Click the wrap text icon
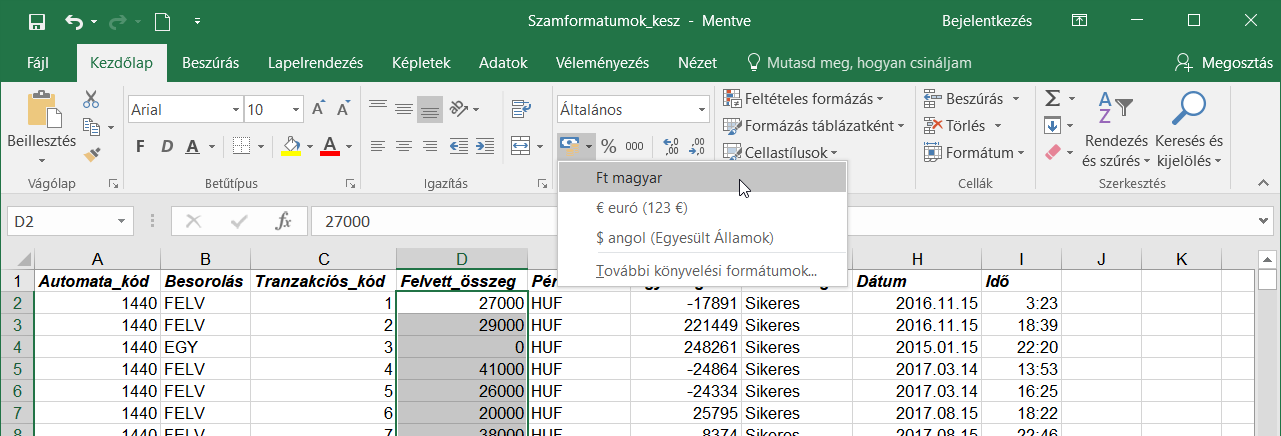Viewport: 1281px width, 436px height. point(520,109)
